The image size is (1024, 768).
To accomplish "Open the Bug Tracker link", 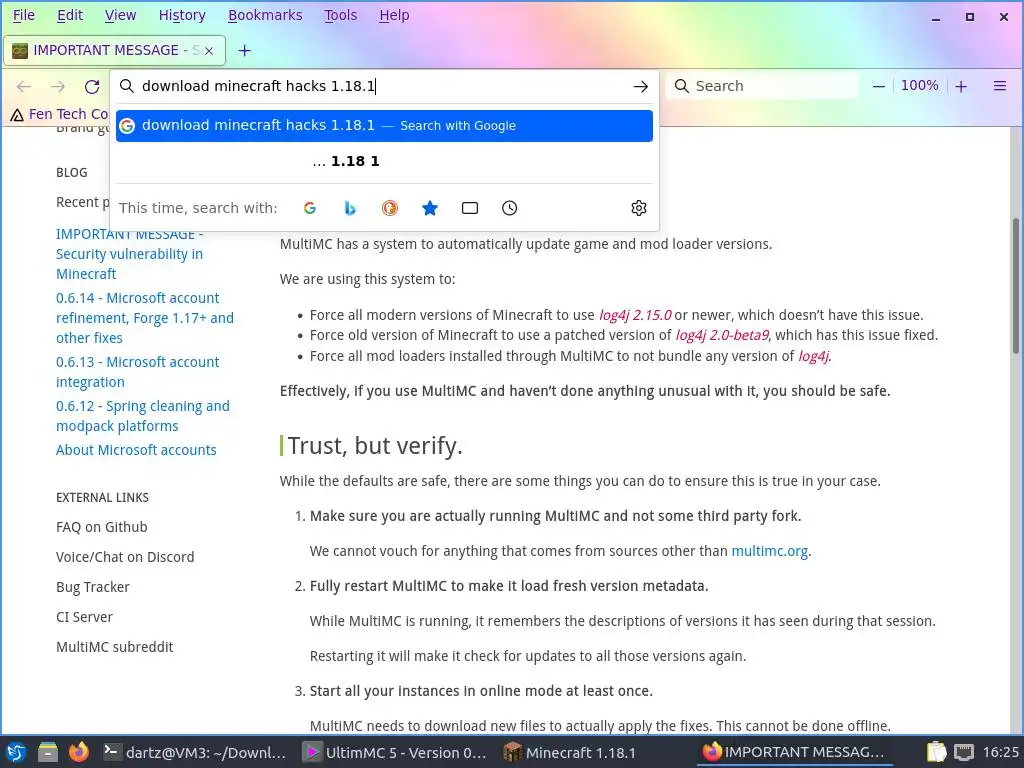I will click(93, 587).
